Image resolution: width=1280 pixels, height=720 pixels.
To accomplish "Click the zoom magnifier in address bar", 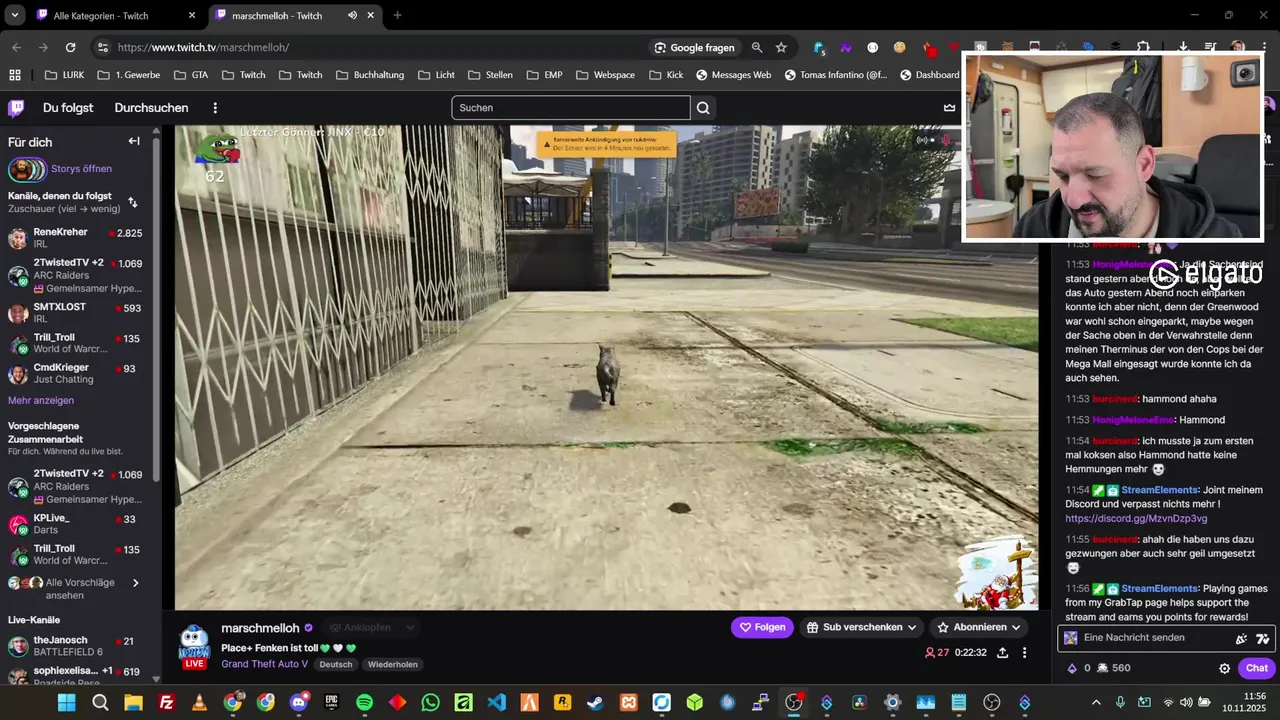I will tap(757, 47).
